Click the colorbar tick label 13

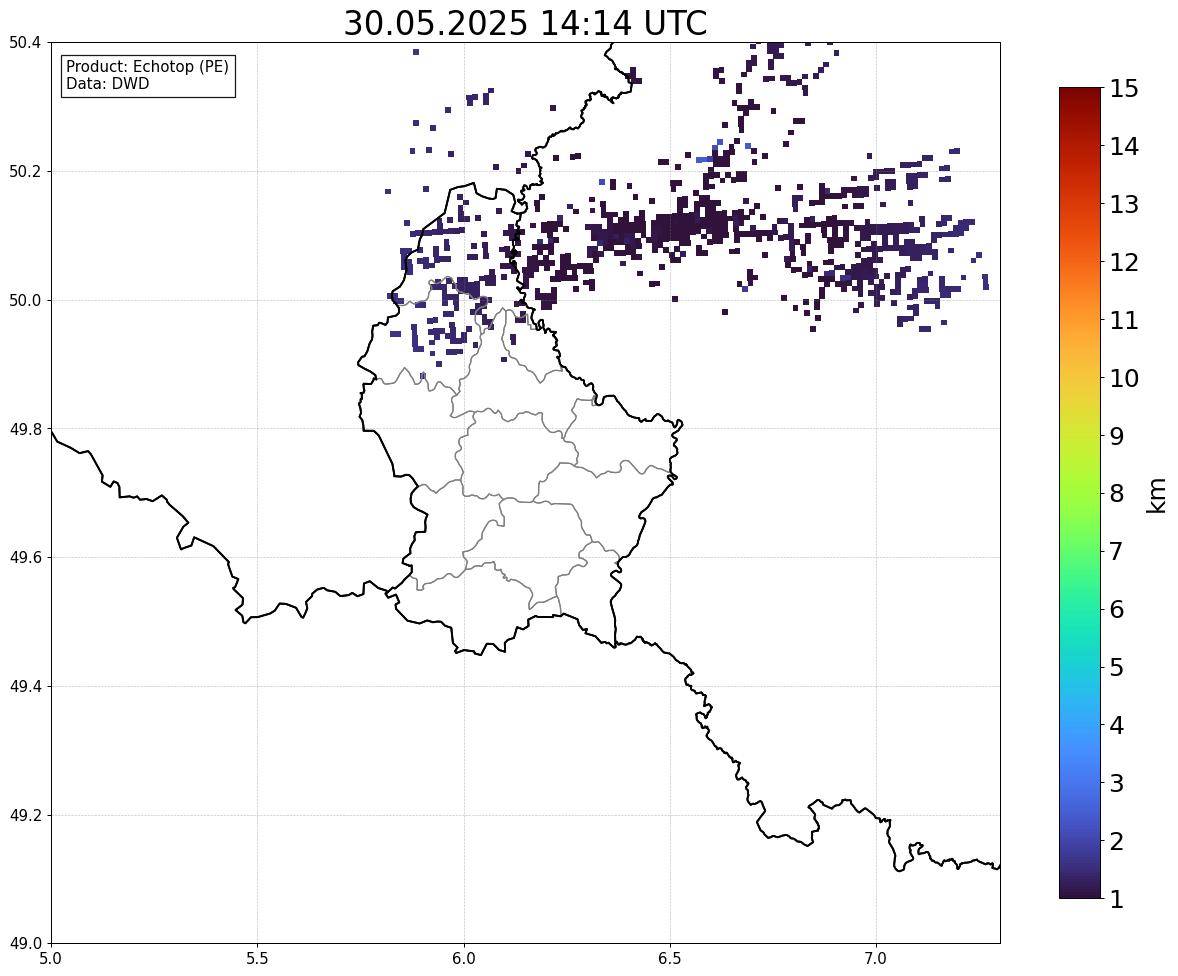(1124, 204)
